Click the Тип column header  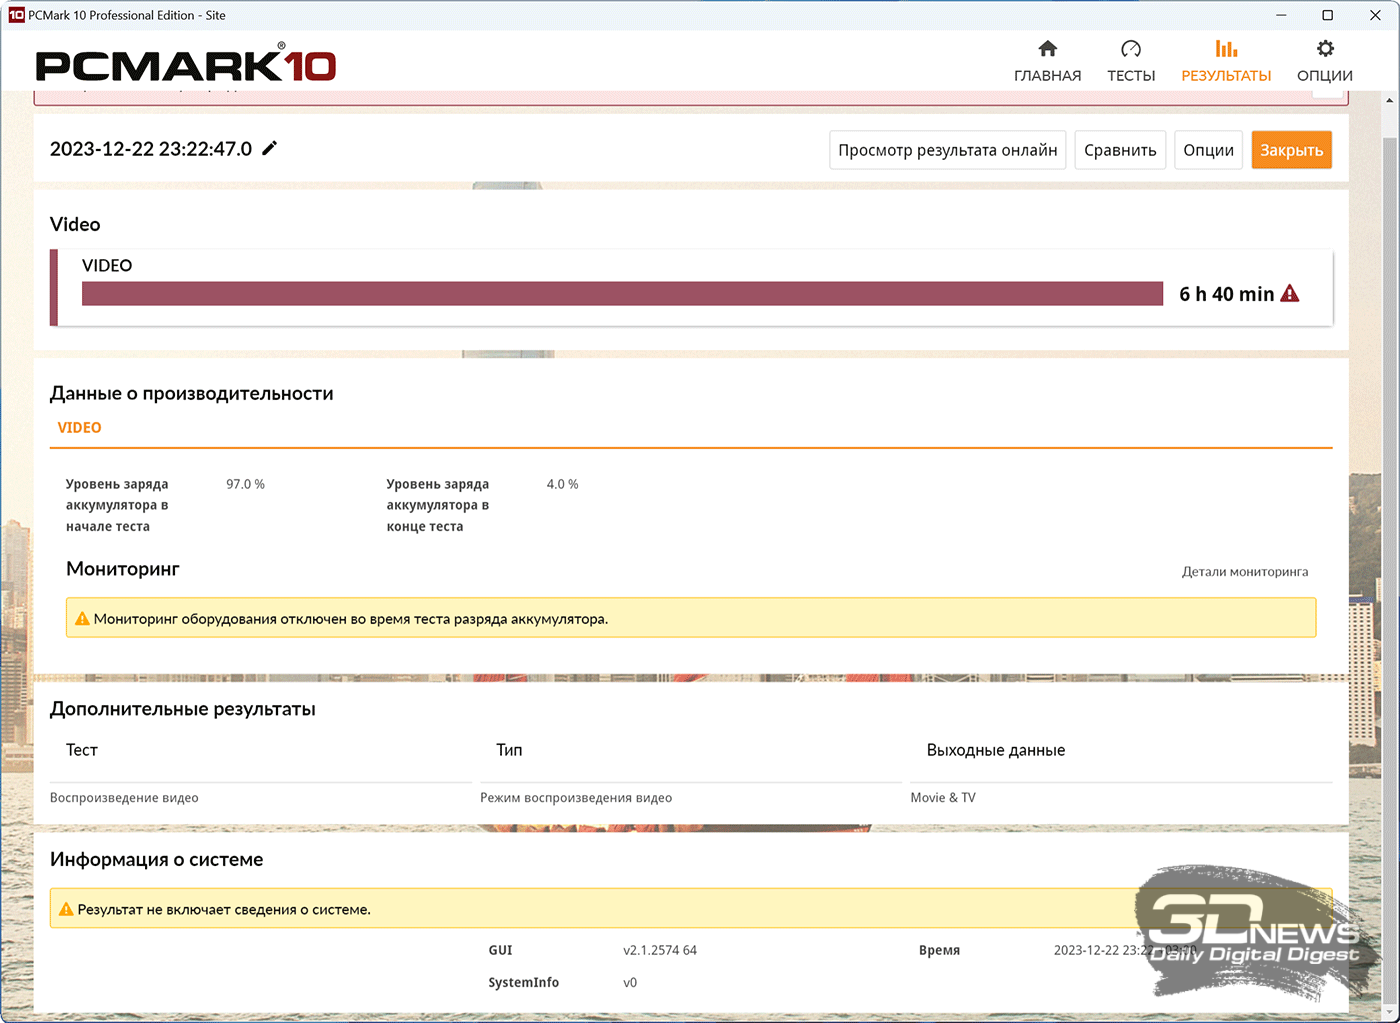509,750
